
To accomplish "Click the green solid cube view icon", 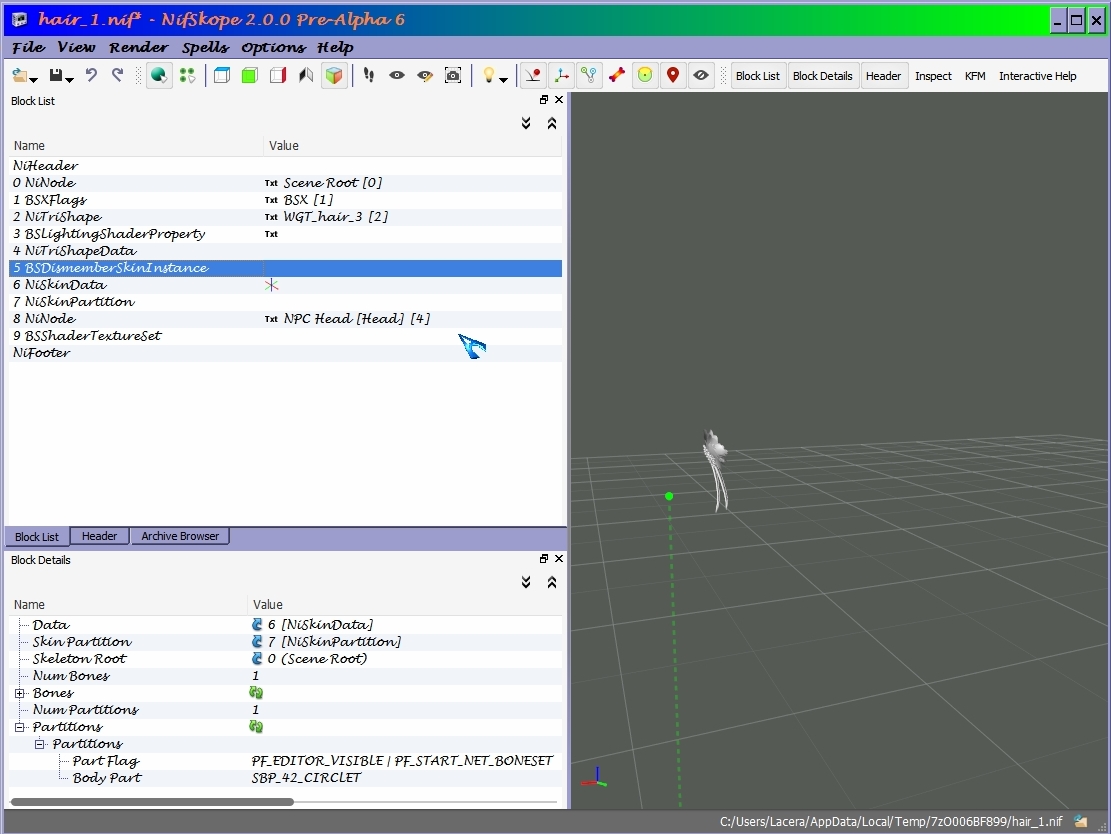I will [249, 75].
